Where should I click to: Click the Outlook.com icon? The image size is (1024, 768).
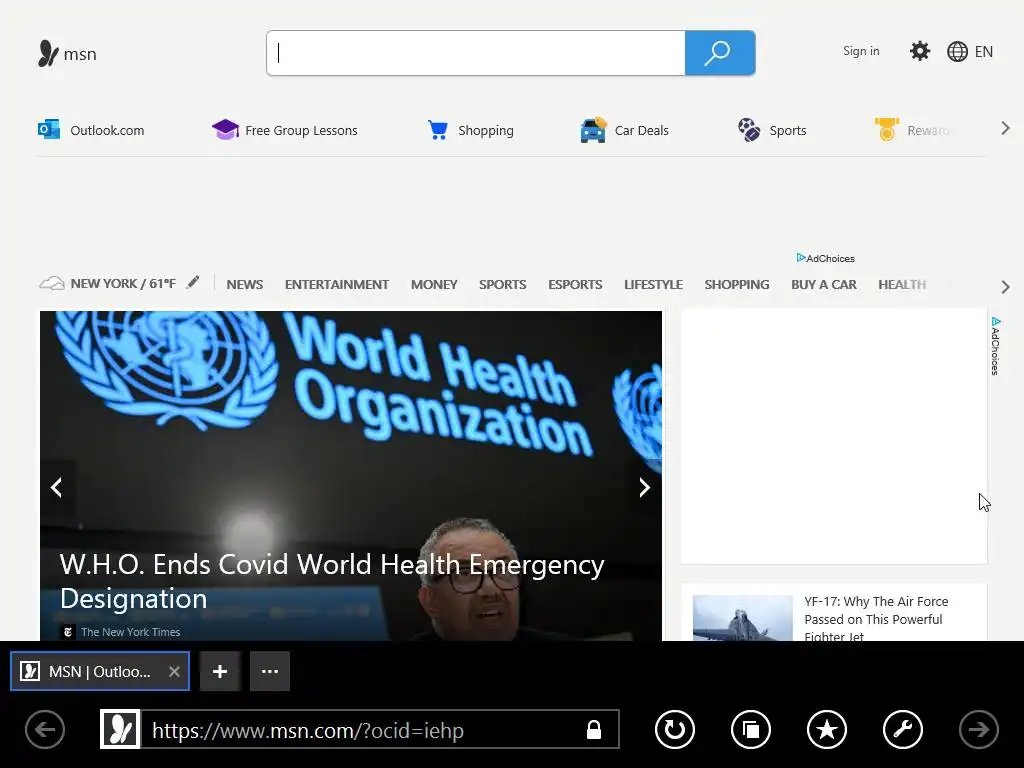pos(48,129)
